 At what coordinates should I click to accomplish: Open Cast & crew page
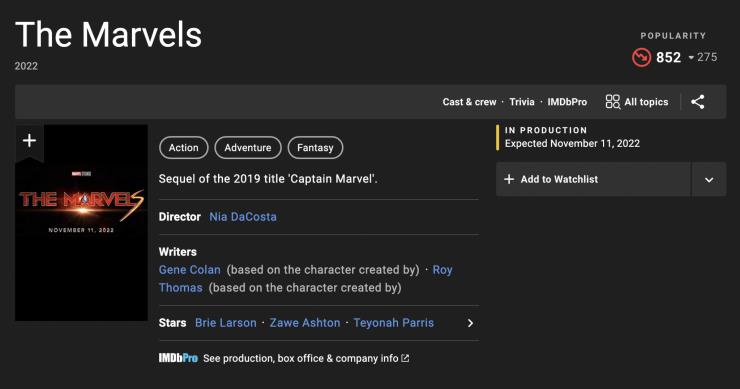(469, 102)
